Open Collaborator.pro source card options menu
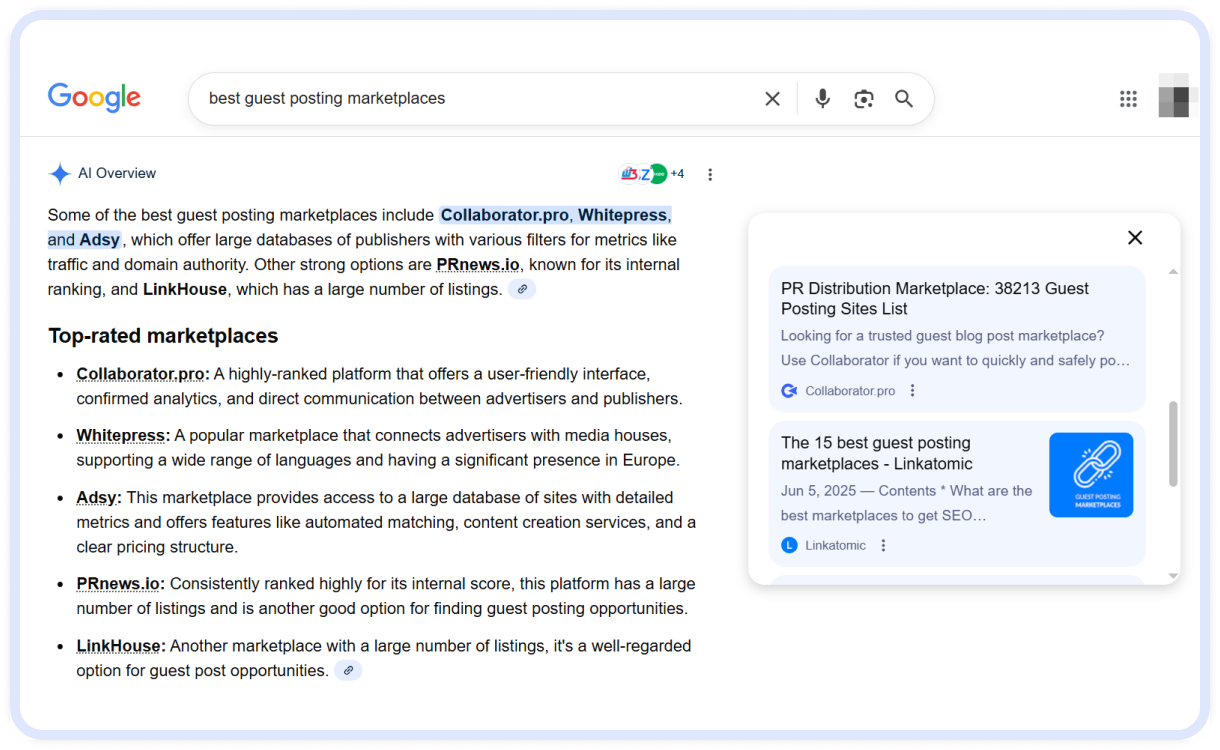1220x750 pixels. coord(912,391)
